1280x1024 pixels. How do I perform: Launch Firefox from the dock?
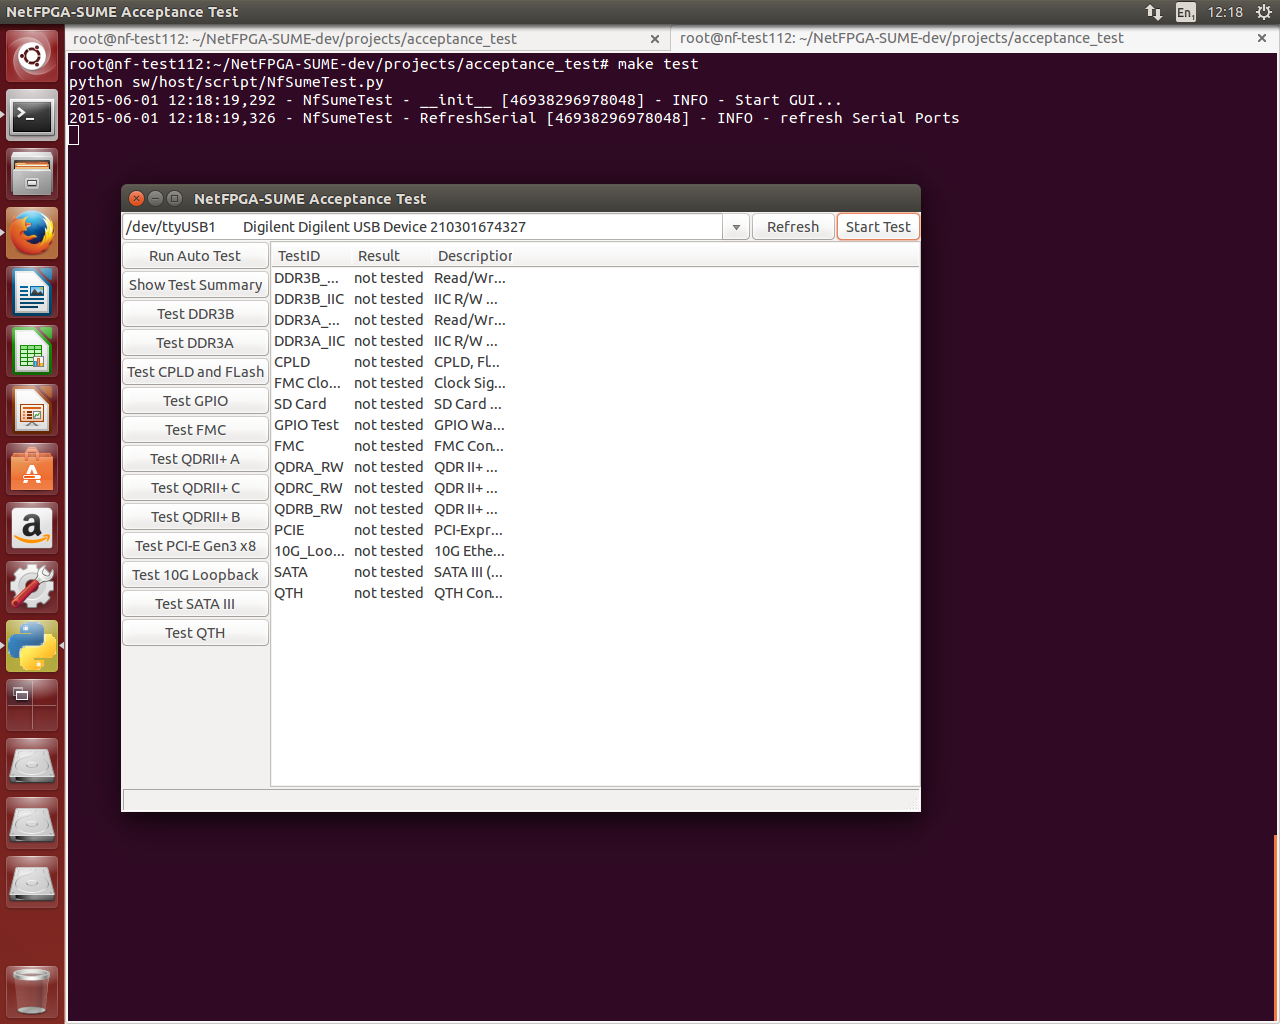click(x=33, y=234)
